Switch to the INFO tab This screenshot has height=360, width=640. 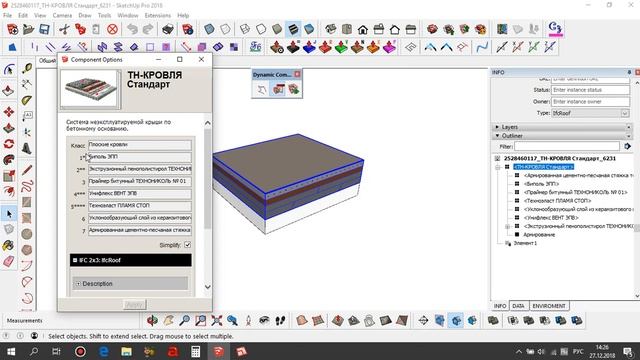pos(500,306)
